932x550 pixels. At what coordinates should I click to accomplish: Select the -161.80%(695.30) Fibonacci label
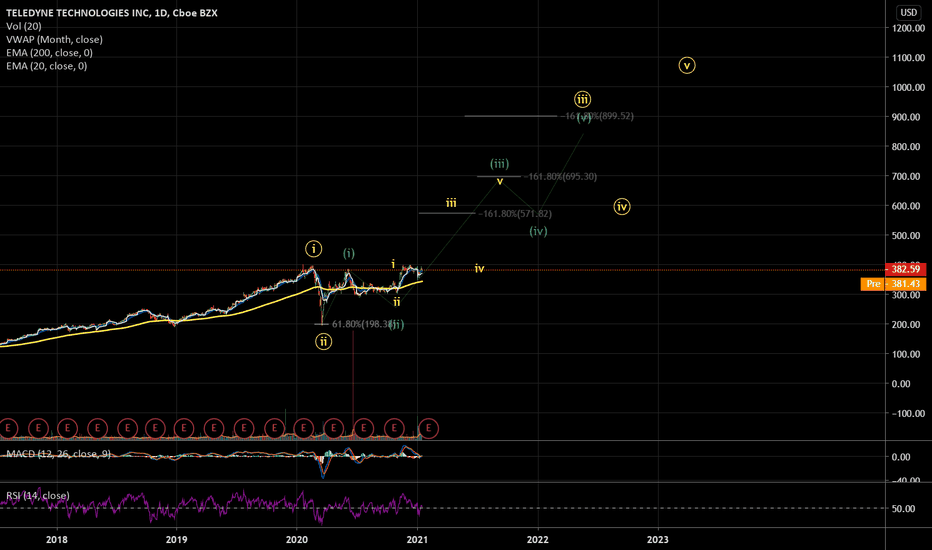tap(560, 177)
